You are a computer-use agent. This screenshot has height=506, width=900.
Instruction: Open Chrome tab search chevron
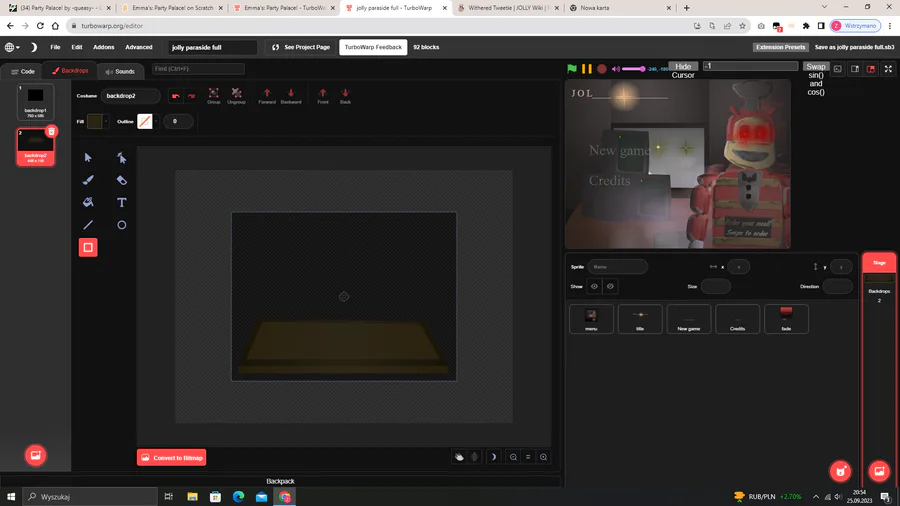[824, 7]
